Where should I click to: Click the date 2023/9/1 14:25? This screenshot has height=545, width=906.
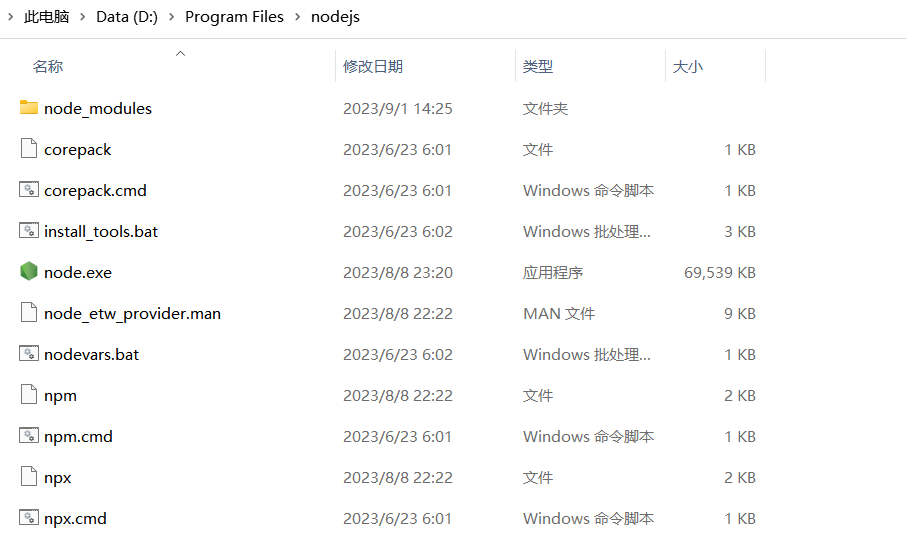tap(398, 109)
